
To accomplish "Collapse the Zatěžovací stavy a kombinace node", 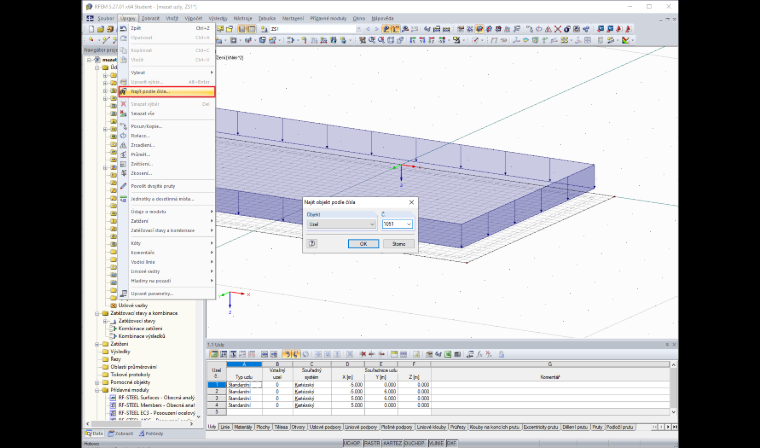I will point(97,313).
